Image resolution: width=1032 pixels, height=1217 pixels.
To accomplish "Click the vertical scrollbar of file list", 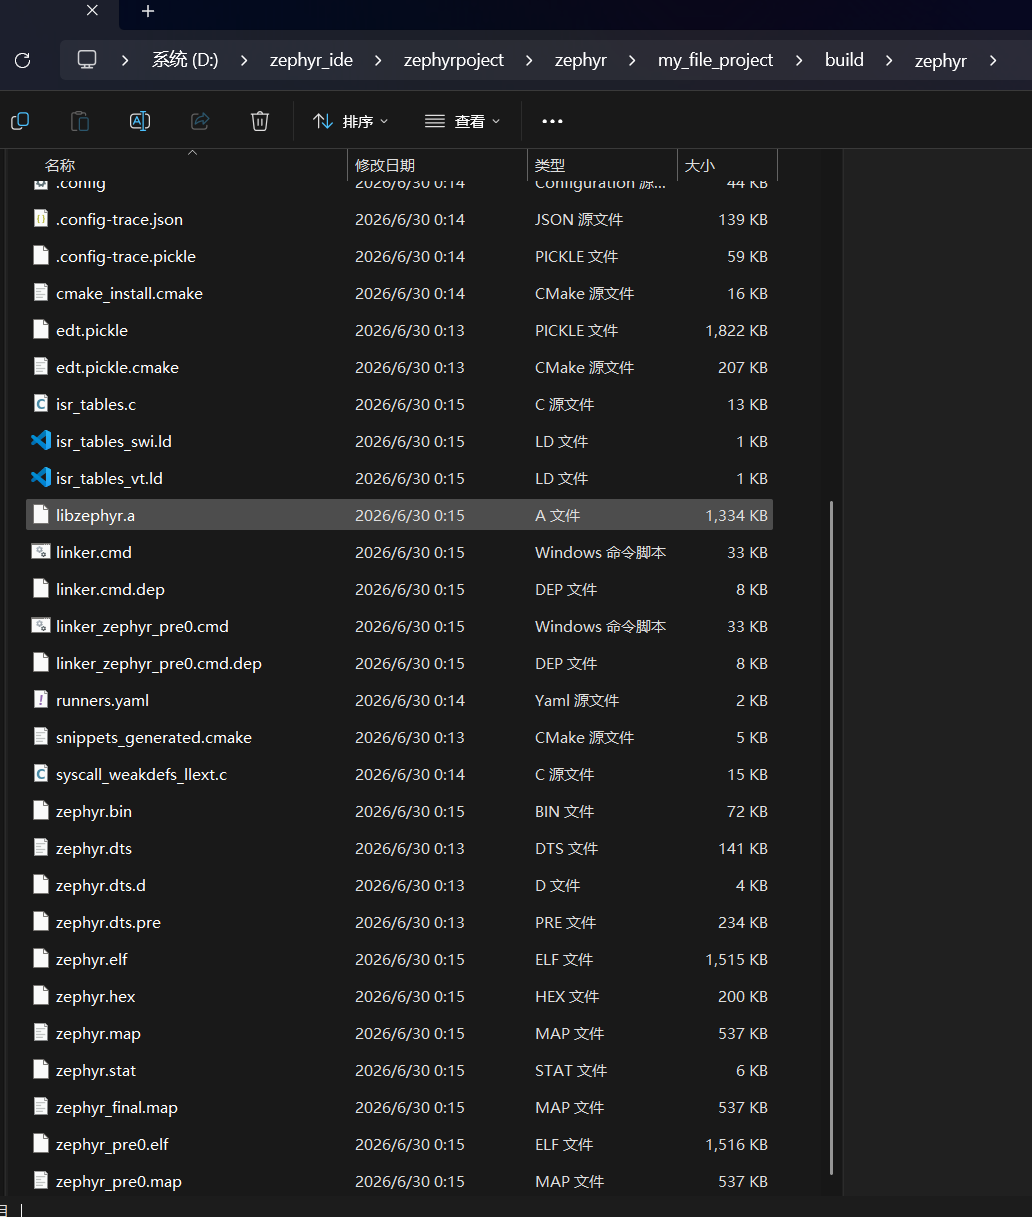I will pos(831,838).
